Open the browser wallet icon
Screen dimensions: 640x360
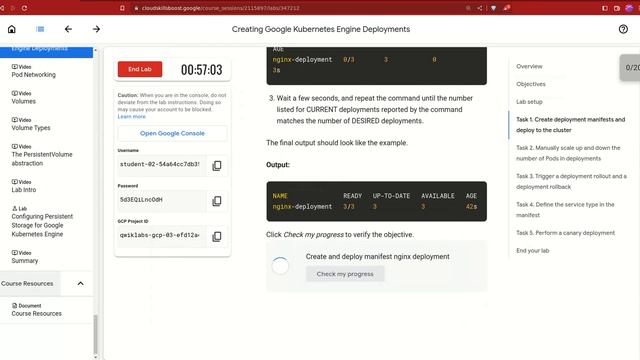tap(617, 8)
